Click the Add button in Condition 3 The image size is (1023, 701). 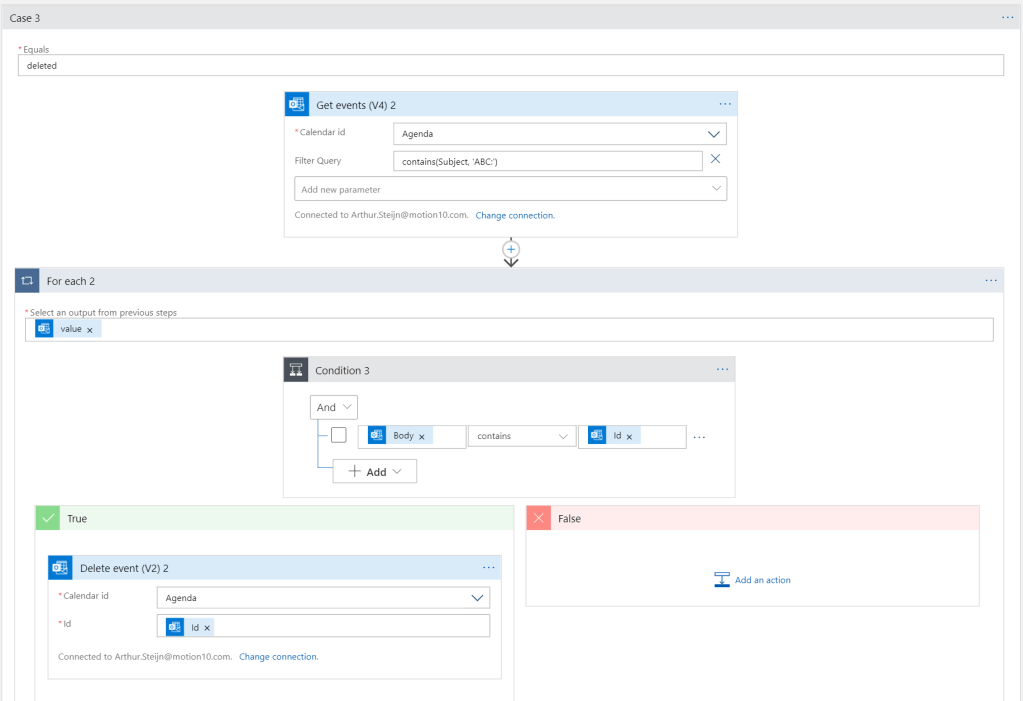375,471
